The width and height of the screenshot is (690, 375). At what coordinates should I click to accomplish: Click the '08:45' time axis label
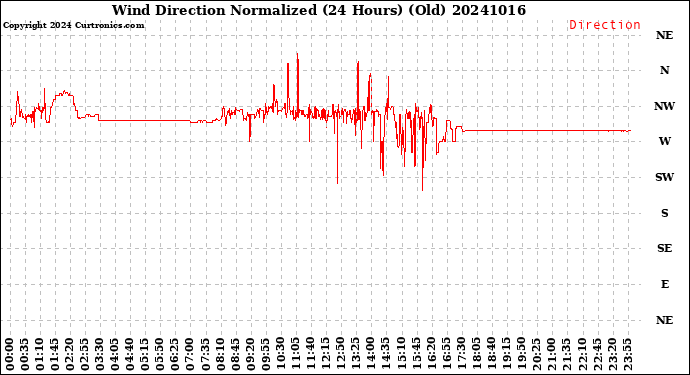click(236, 354)
